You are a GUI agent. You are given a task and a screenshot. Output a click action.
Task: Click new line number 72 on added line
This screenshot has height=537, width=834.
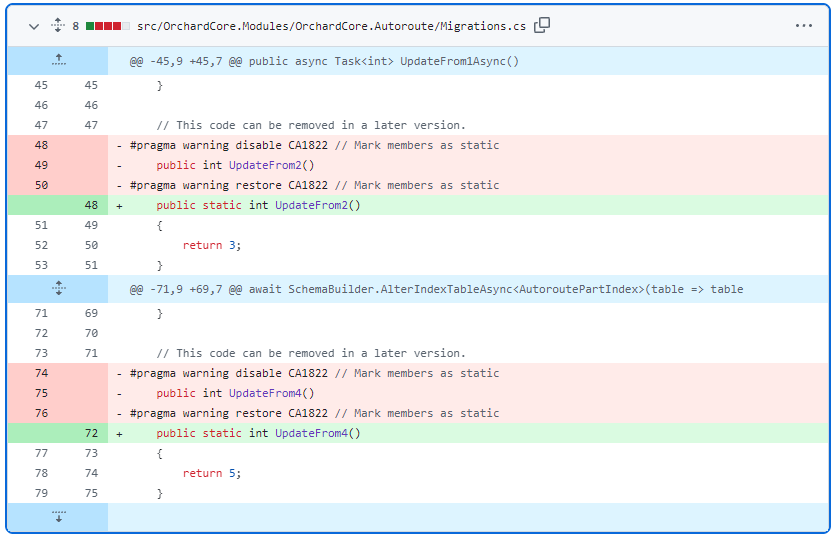click(x=91, y=433)
